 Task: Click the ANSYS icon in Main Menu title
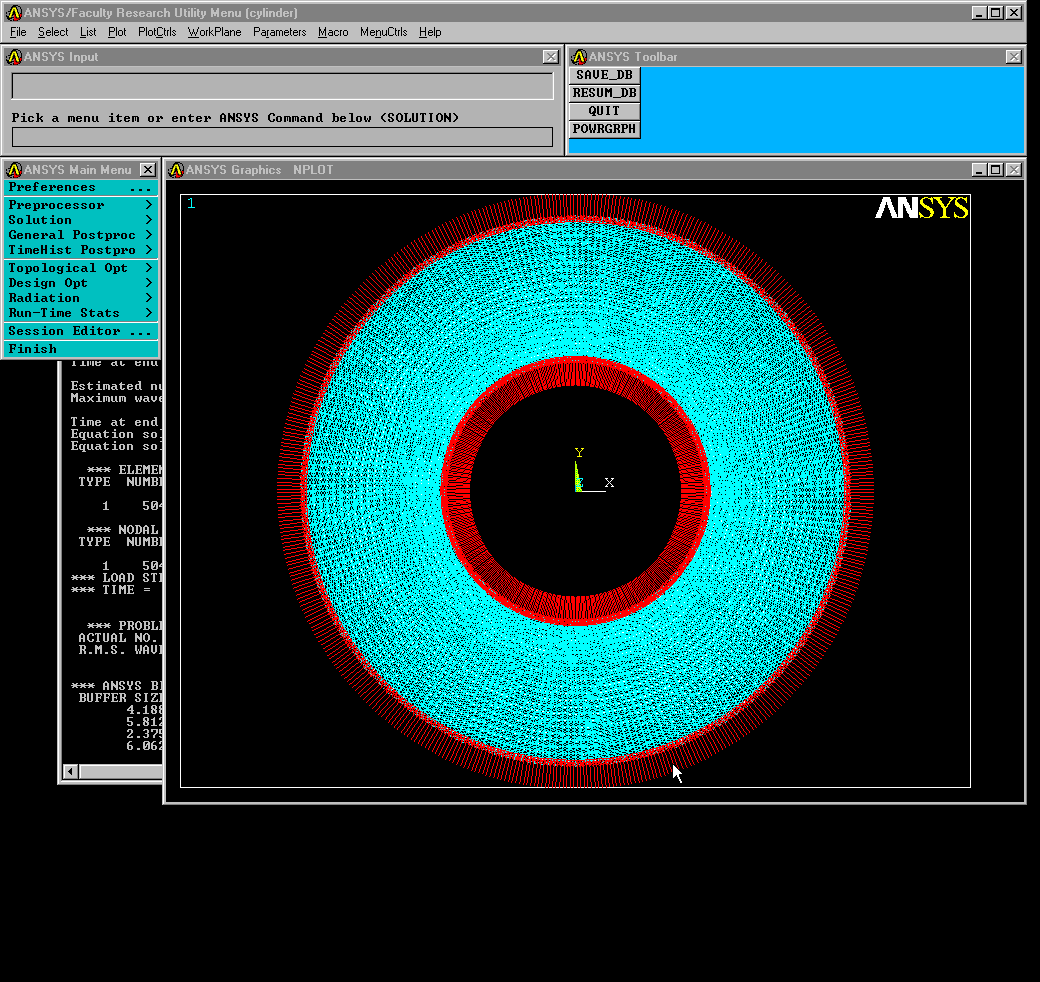[14, 170]
